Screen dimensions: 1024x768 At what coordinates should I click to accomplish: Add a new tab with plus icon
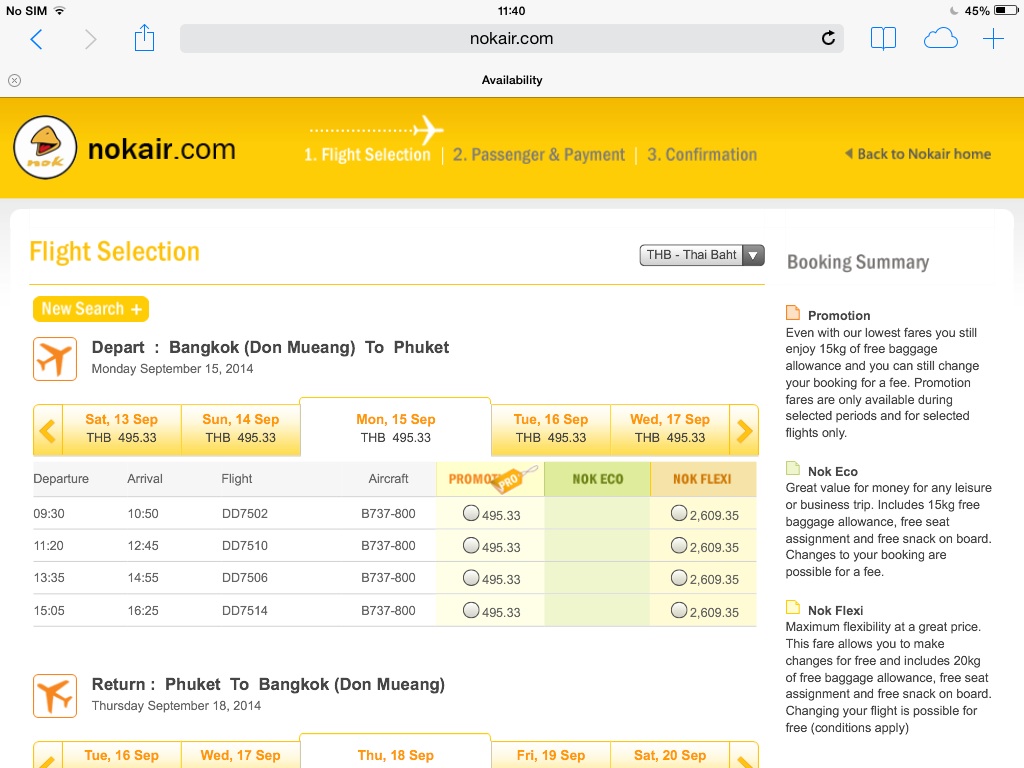point(993,39)
